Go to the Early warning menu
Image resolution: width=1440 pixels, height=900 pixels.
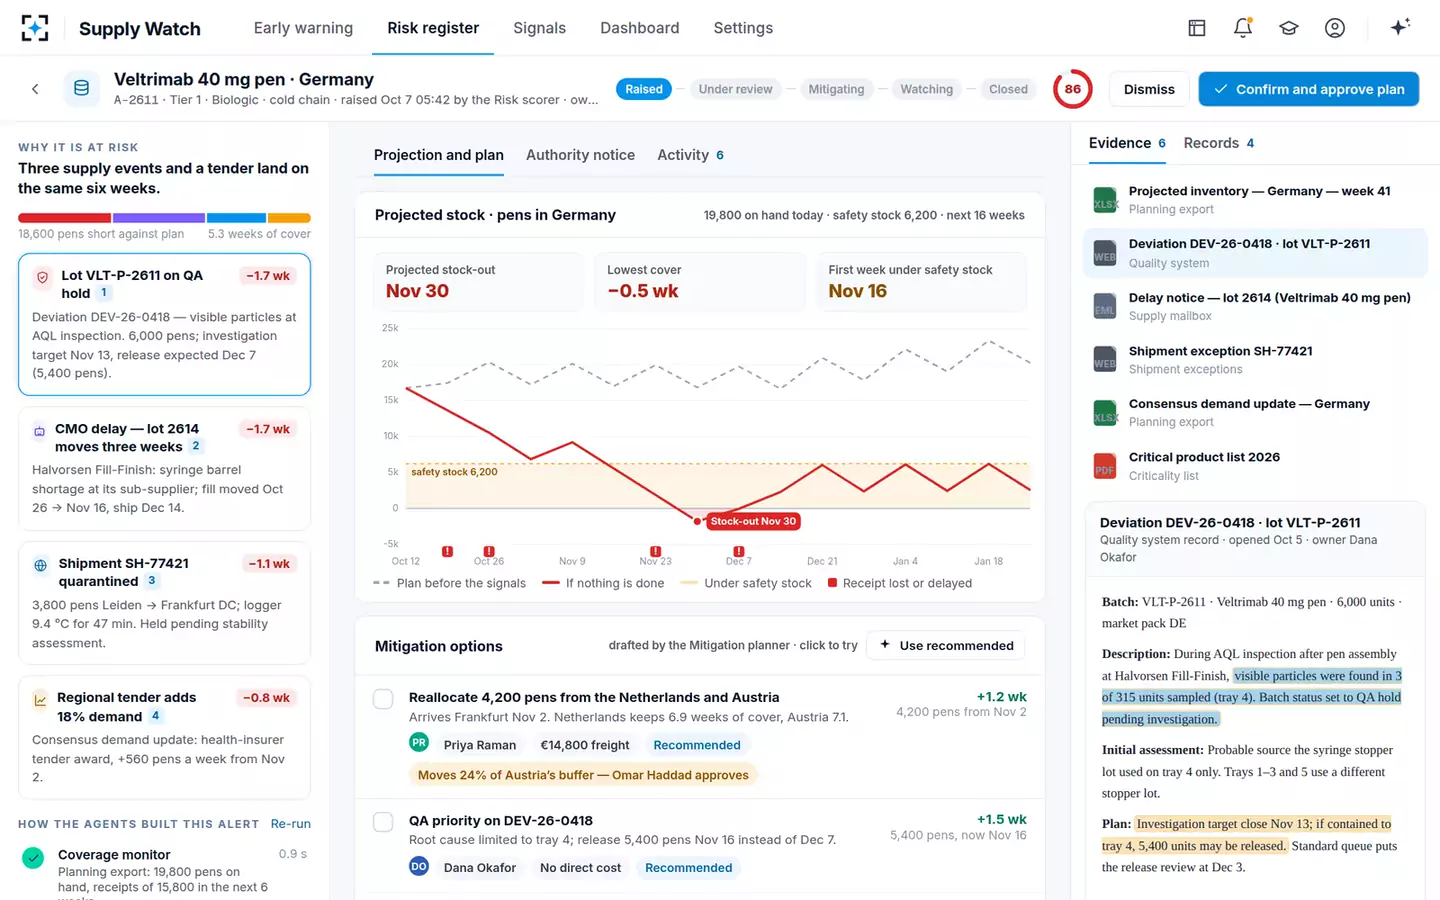coord(303,28)
